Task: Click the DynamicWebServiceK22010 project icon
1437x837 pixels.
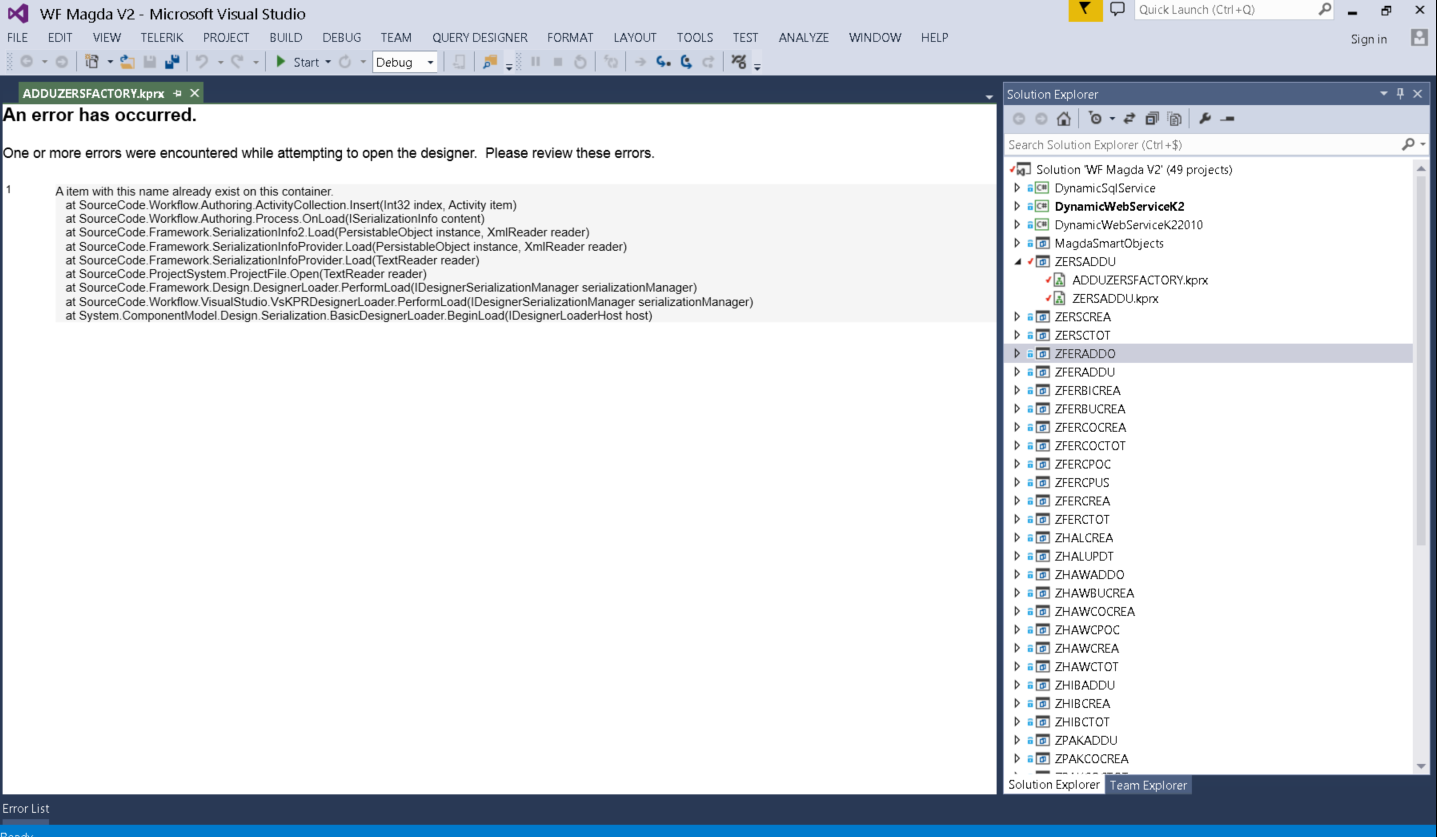Action: [x=1042, y=225]
